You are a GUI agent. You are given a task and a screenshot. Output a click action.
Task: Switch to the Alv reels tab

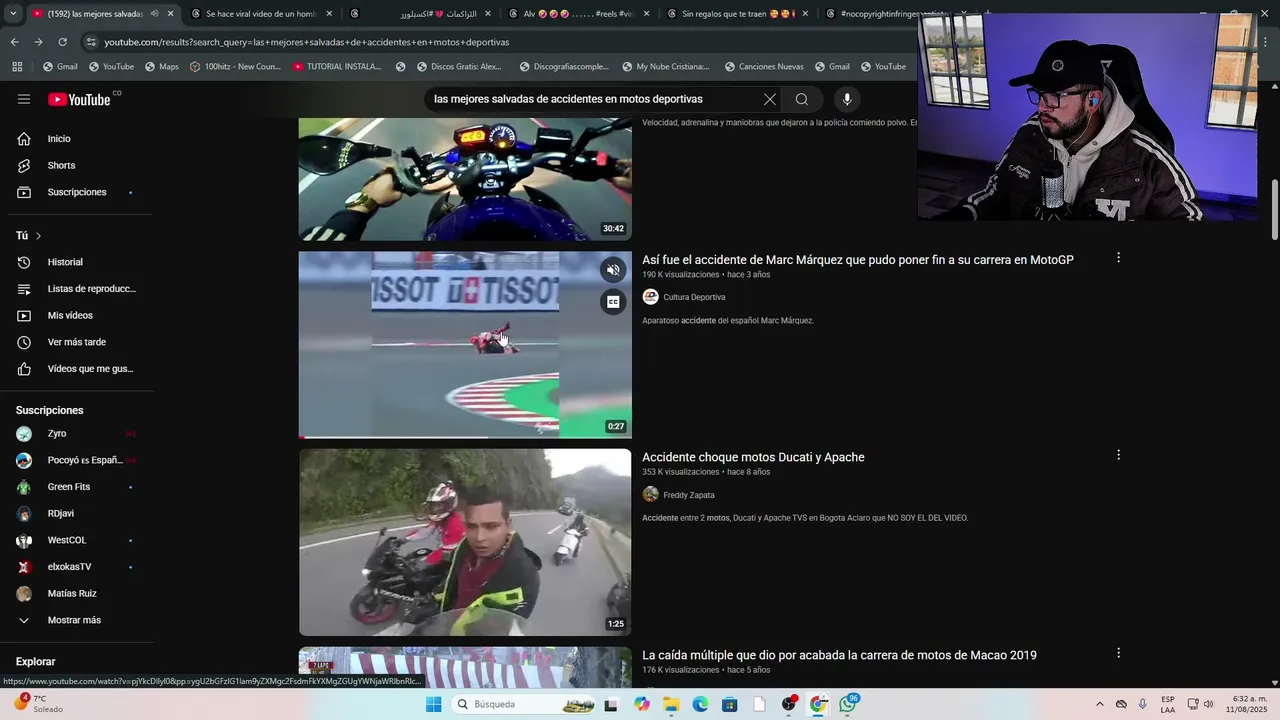pos(580,14)
